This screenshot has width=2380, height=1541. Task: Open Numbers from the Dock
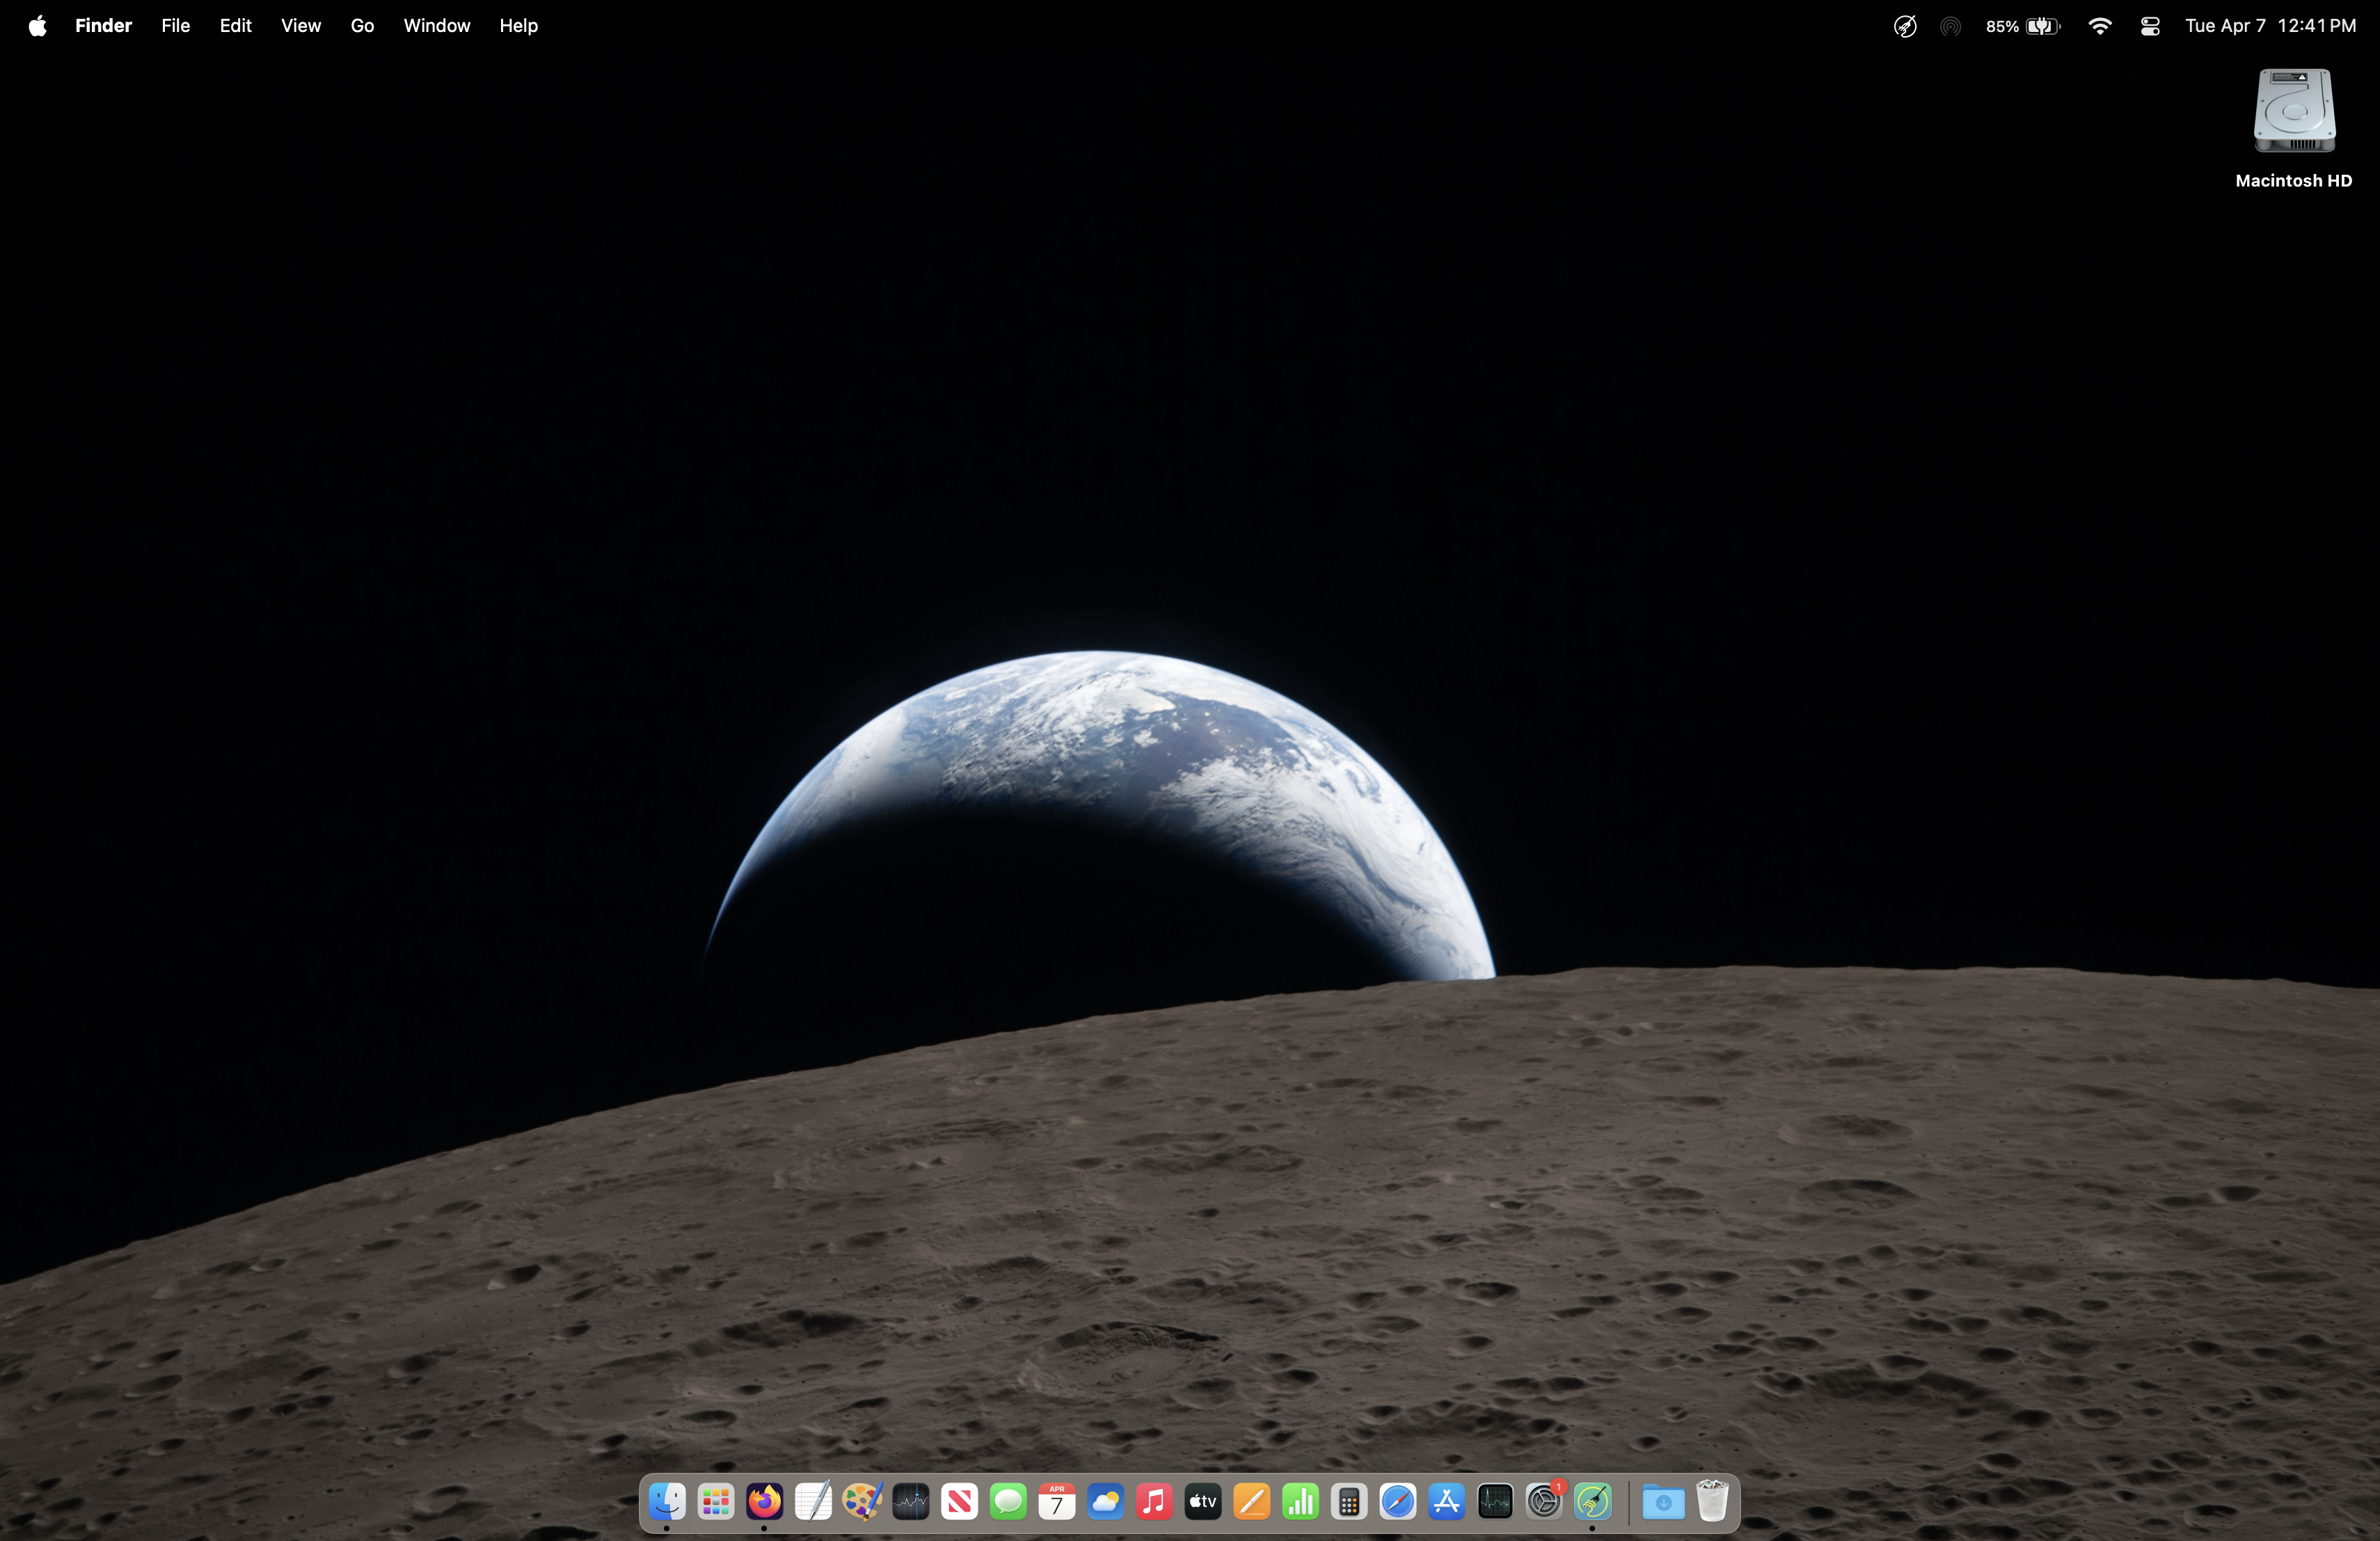(1300, 1501)
